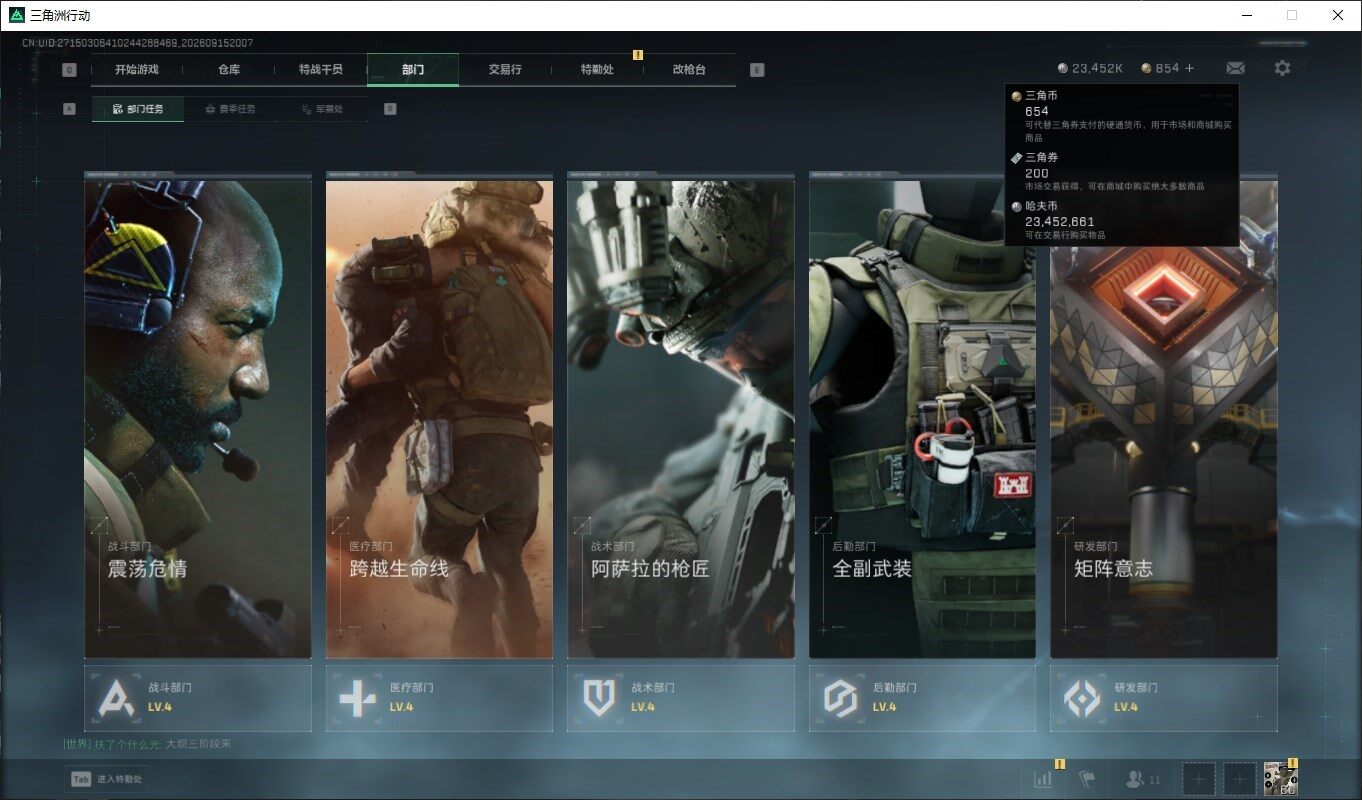Click the 23,452K currency balance

(1097, 68)
